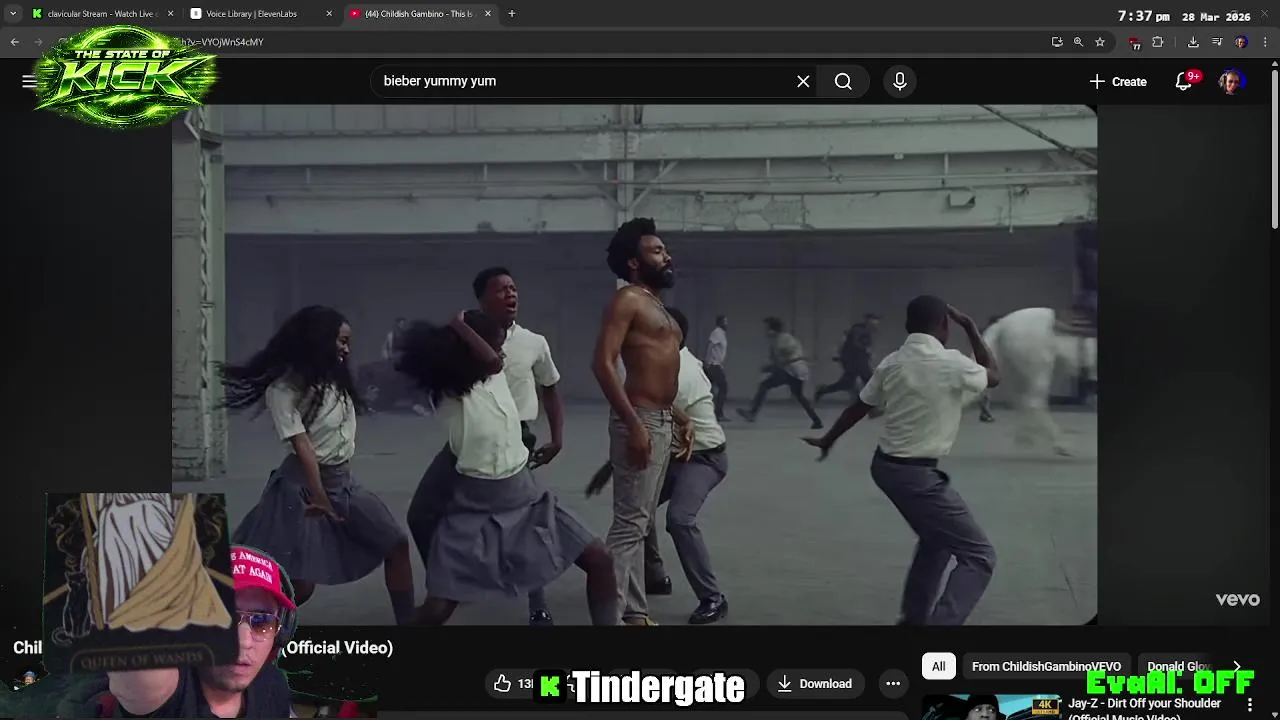Close the Voice Library ElevenLabs tab
The width and height of the screenshot is (1280, 720).
329,14
